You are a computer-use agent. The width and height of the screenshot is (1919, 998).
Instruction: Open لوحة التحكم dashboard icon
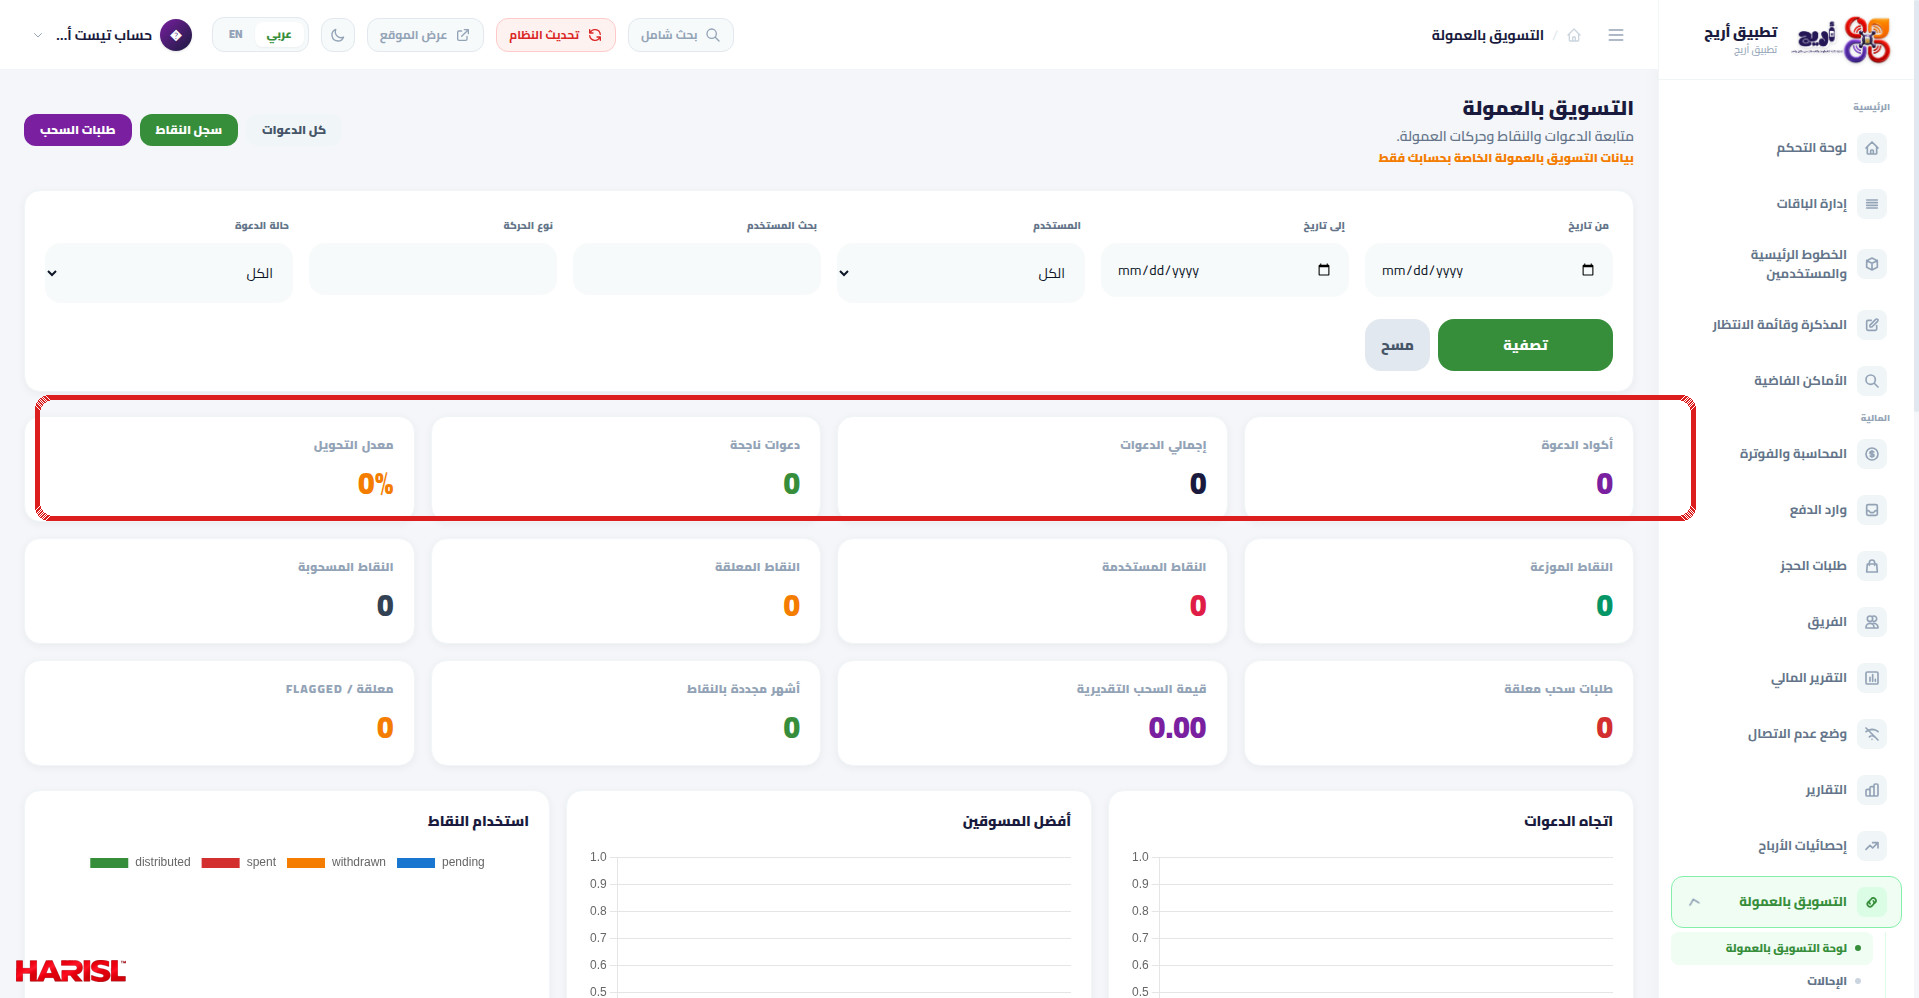1872,148
